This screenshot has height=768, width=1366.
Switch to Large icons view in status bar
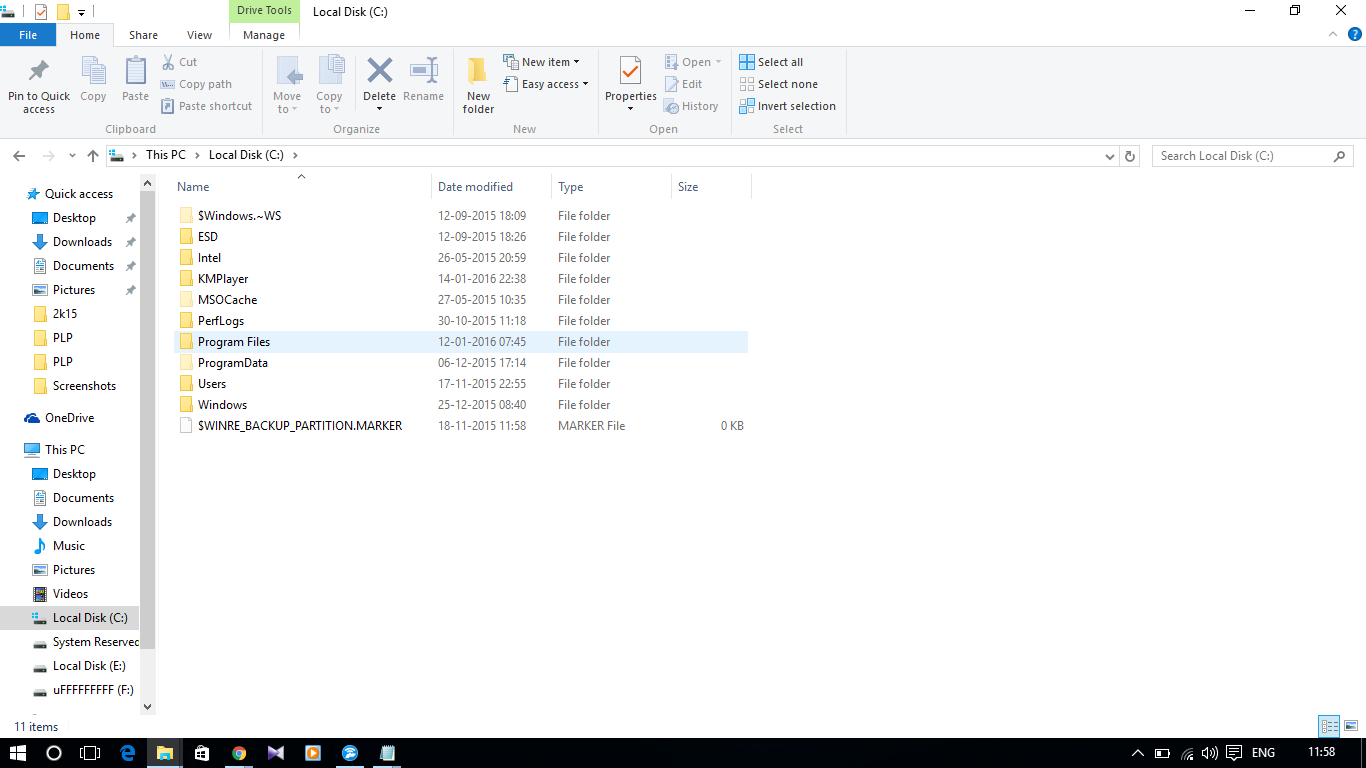pos(1349,727)
